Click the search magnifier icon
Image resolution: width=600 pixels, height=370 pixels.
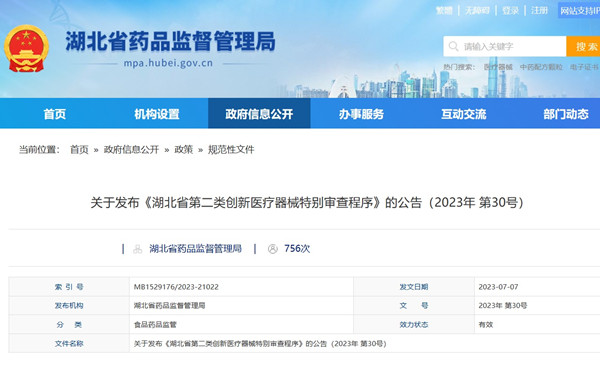(453, 46)
